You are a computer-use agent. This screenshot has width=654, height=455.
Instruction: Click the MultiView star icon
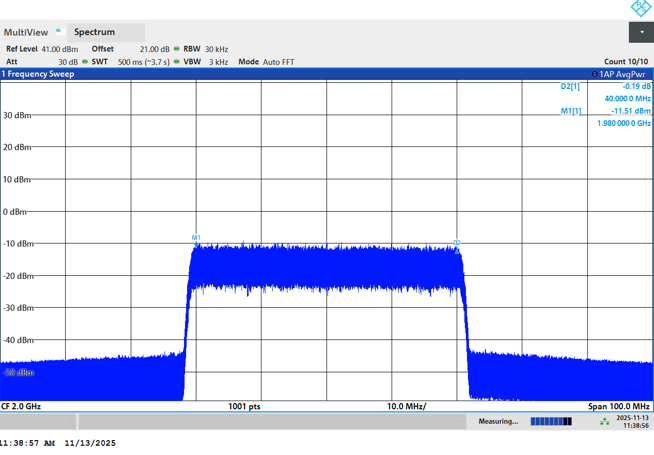[x=58, y=31]
